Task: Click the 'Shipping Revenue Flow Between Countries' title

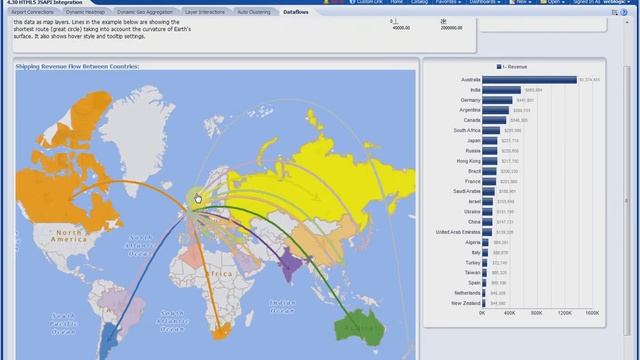Action: tap(77, 66)
